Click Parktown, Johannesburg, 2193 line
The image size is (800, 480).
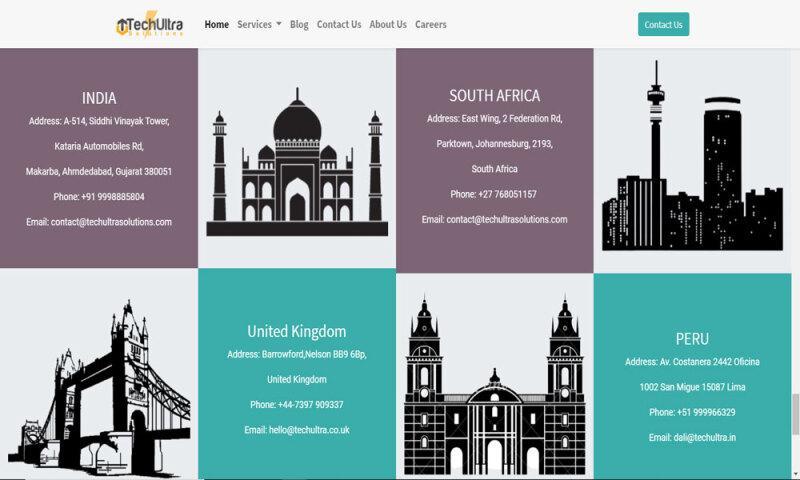coord(494,144)
